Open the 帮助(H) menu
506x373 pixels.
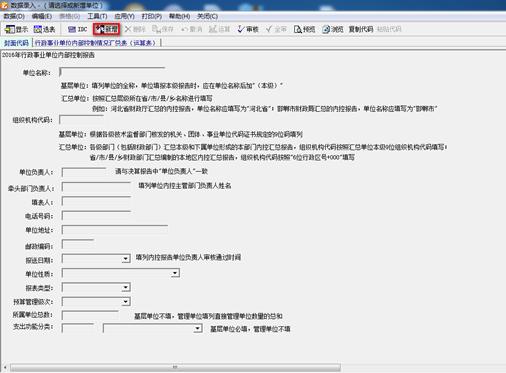(179, 16)
